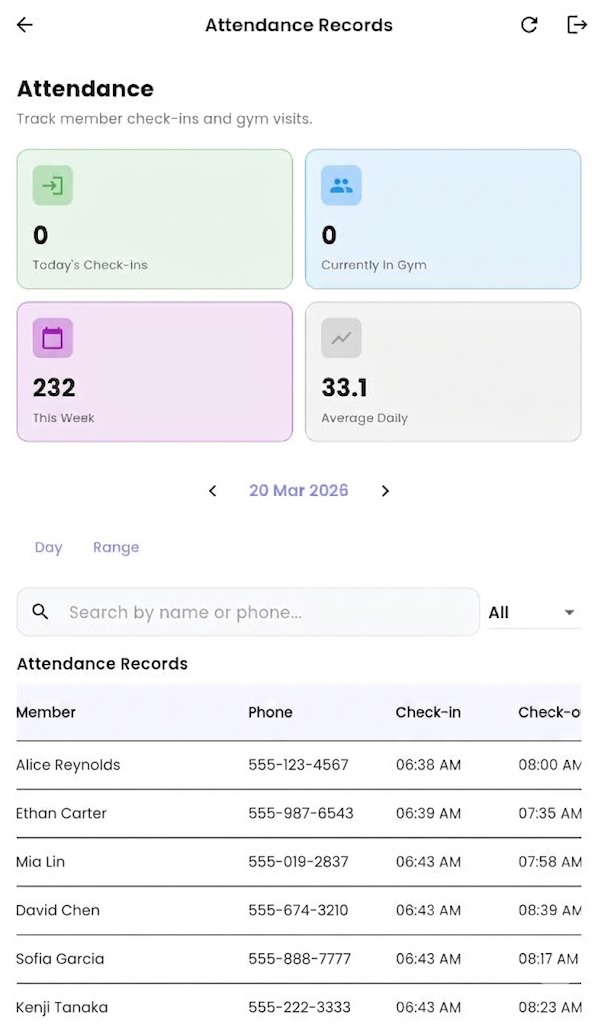Click the logout icon top right

[x=577, y=25]
